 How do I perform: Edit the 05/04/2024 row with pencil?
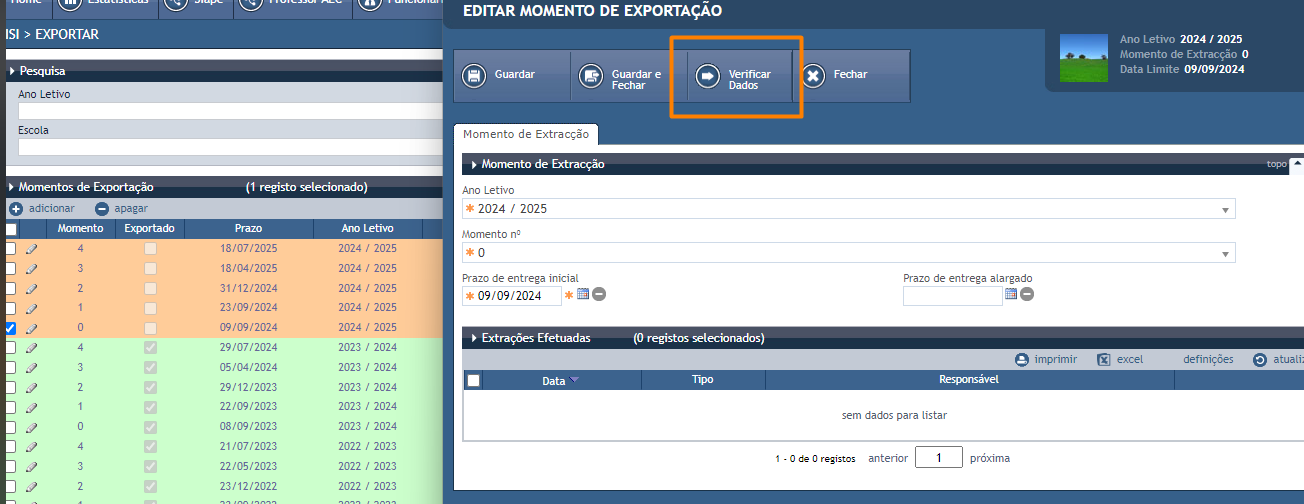31,367
